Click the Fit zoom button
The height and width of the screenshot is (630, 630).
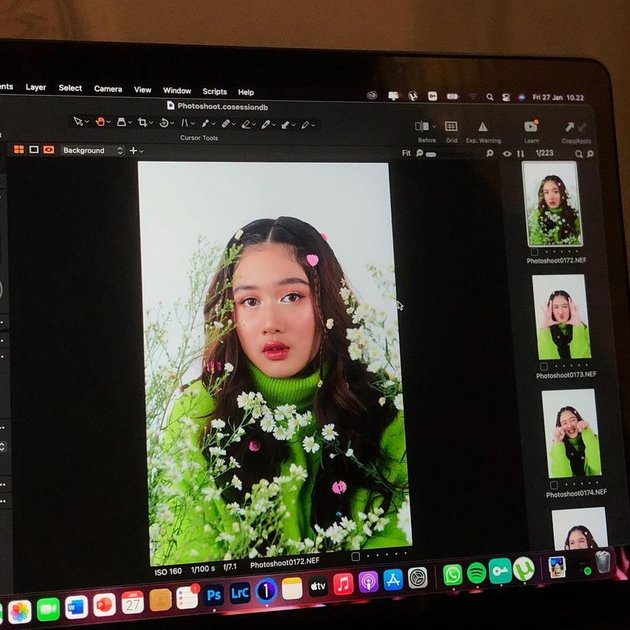406,153
